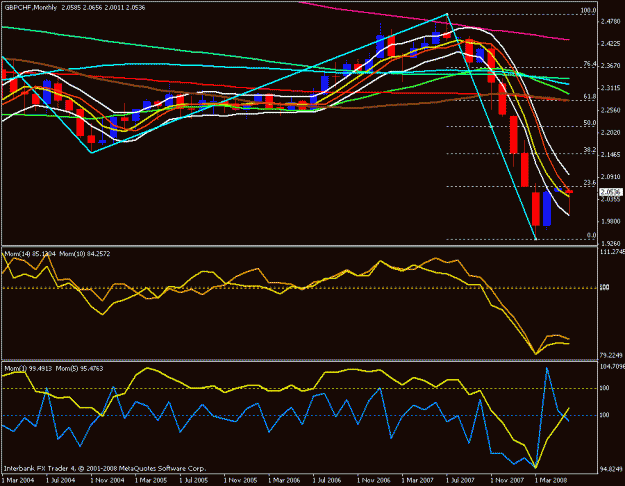Select the 23.6 Fibonacci level label
The height and width of the screenshot is (486, 625).
(x=590, y=183)
